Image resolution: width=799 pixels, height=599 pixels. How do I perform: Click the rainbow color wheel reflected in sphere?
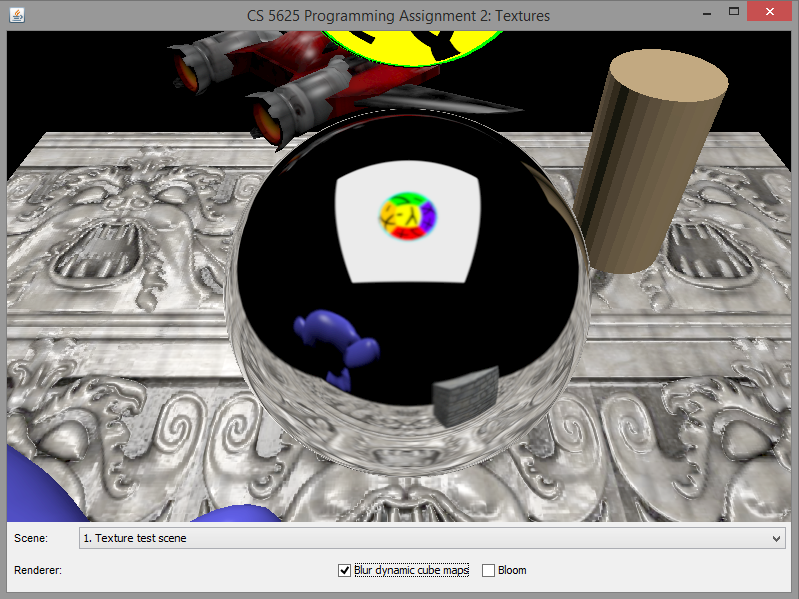point(406,216)
